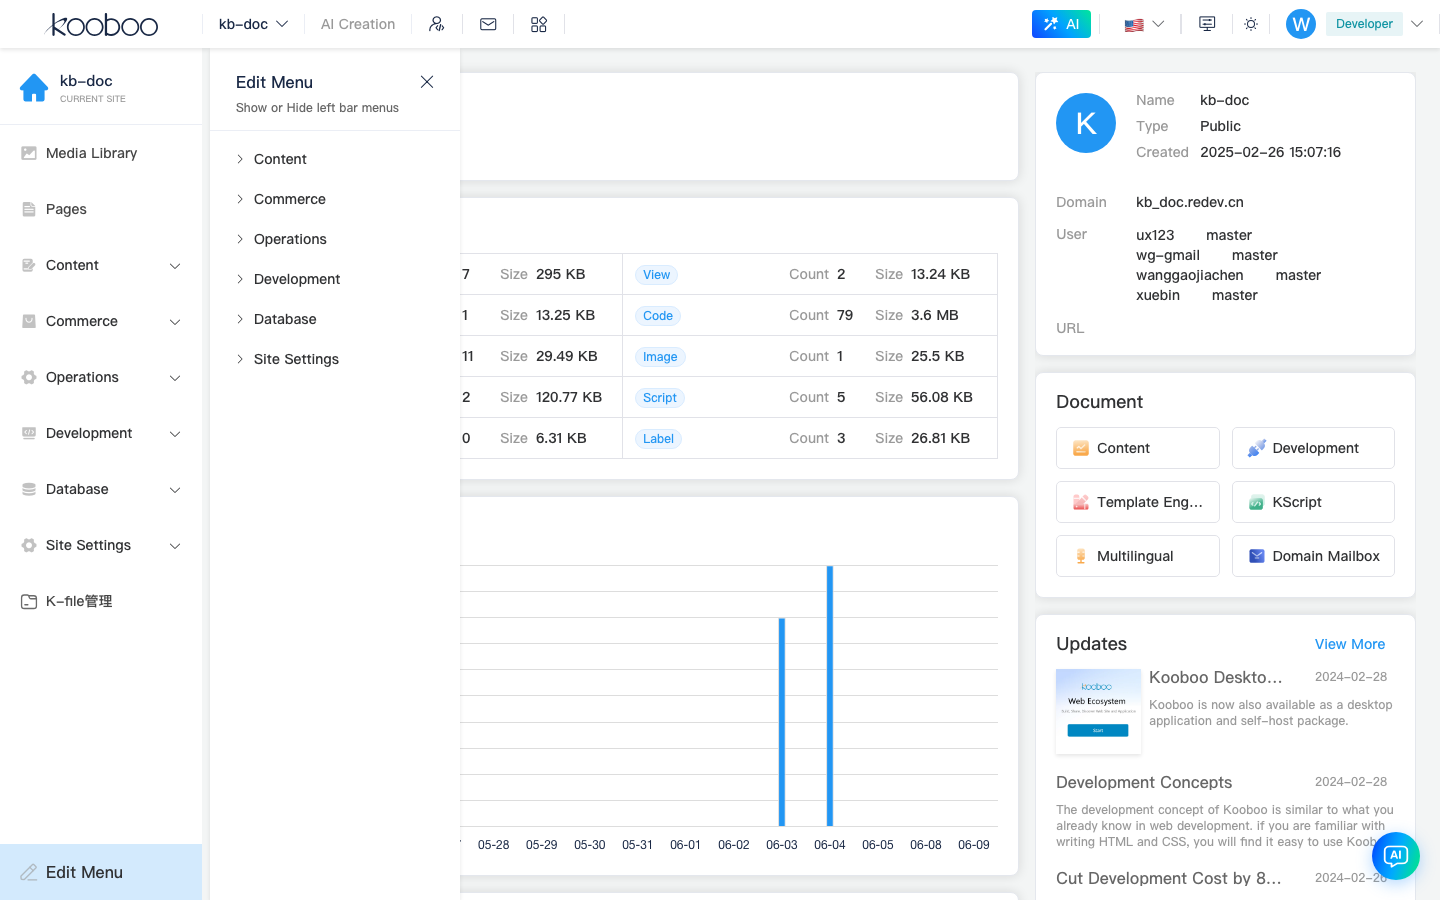Open the Template Engine document button

pos(1138,502)
